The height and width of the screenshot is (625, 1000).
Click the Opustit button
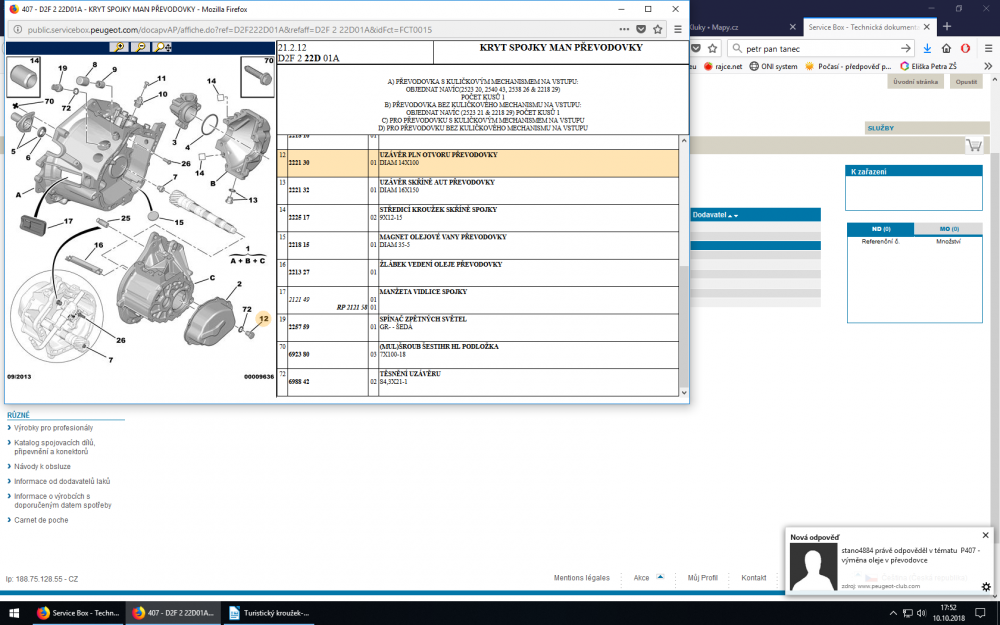pyautogui.click(x=966, y=82)
